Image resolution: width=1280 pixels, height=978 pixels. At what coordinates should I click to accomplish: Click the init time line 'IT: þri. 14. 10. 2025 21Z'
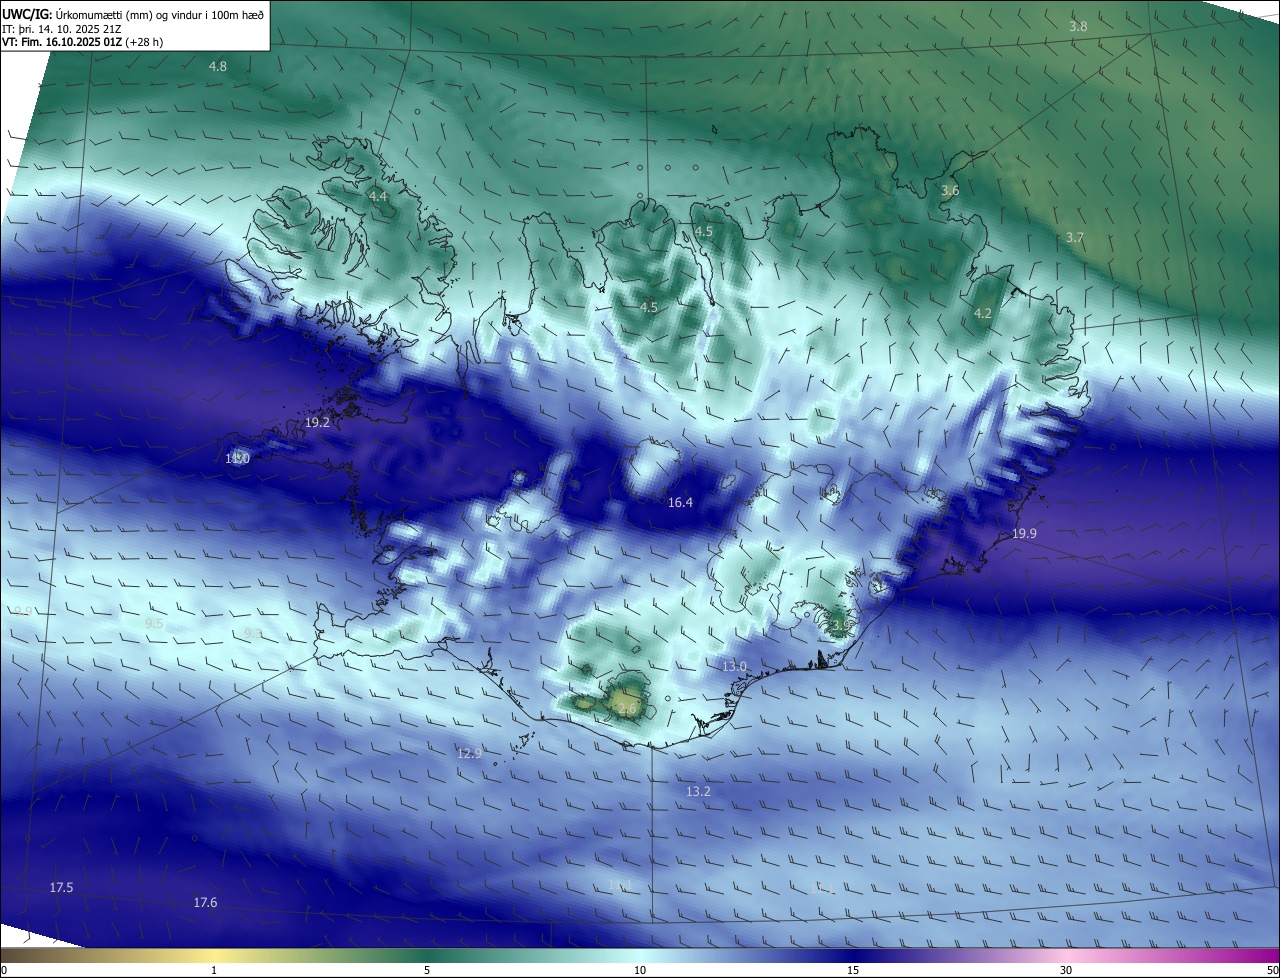tap(62, 29)
